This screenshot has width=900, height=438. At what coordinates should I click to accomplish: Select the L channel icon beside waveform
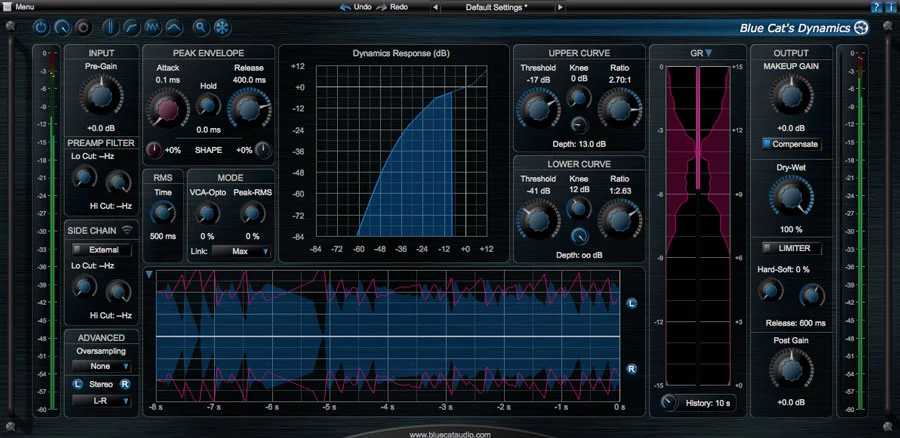pos(631,303)
